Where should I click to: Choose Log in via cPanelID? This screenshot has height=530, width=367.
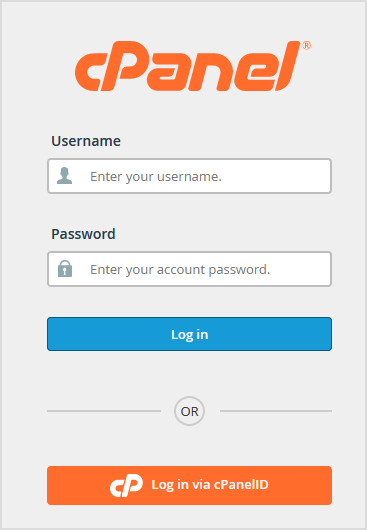pyautogui.click(x=189, y=485)
